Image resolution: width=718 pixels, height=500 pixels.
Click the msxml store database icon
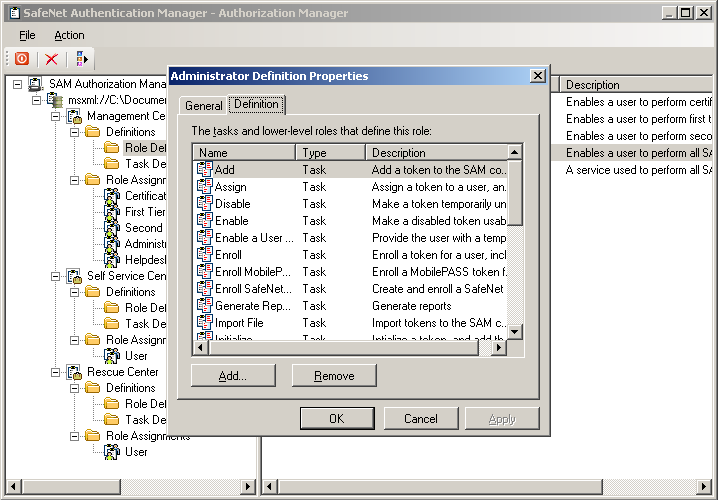tap(55, 100)
